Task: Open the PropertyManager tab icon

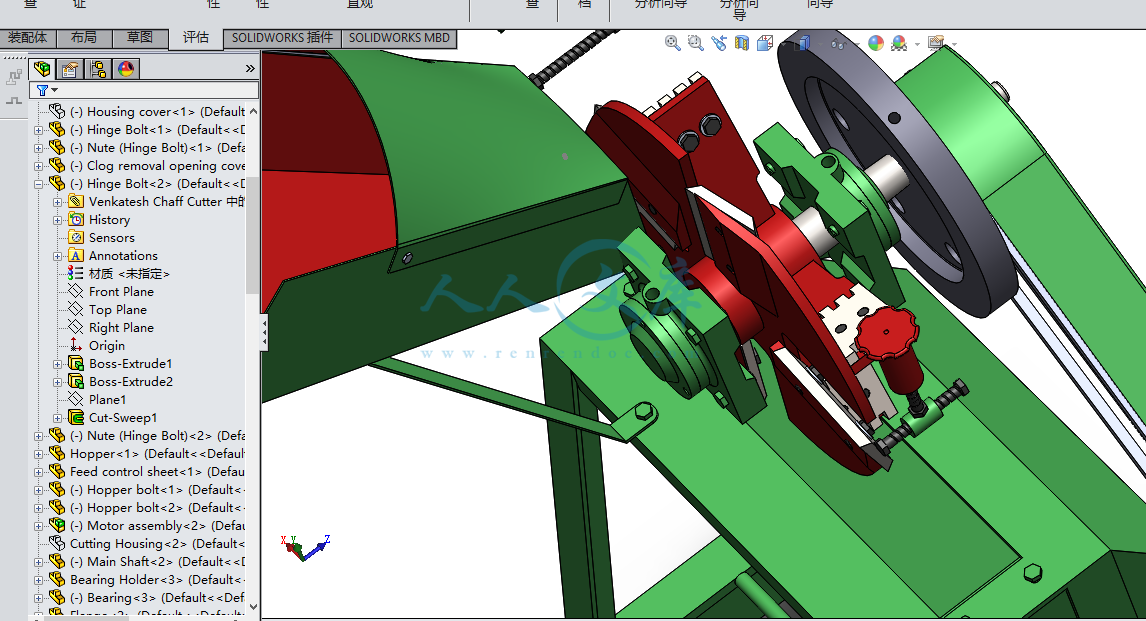Action: [x=70, y=69]
